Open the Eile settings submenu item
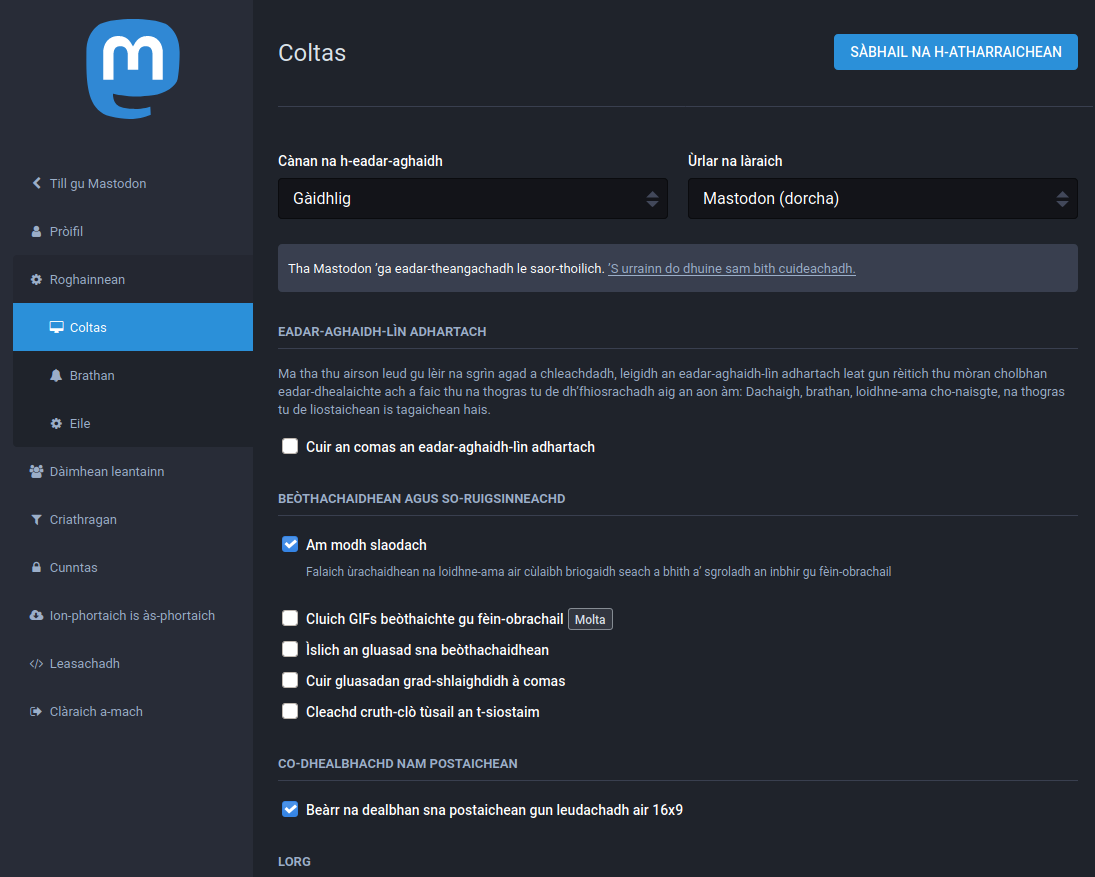This screenshot has height=877, width=1095. tap(80, 424)
